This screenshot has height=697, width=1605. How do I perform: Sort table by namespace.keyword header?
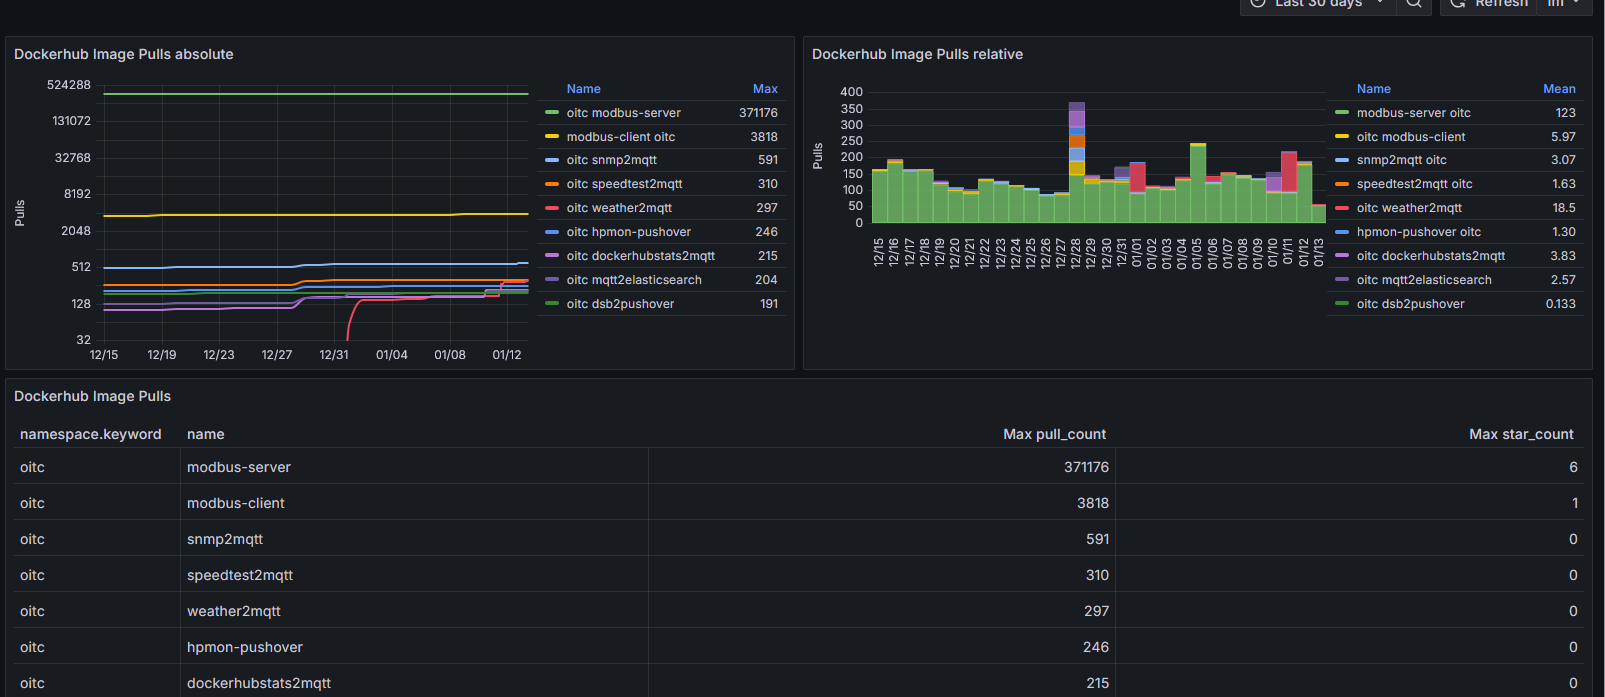(x=90, y=434)
